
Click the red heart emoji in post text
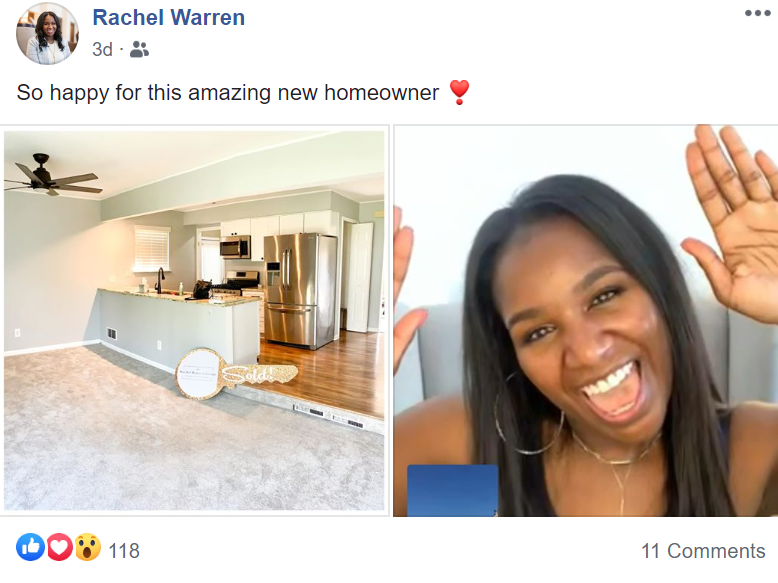[x=459, y=92]
